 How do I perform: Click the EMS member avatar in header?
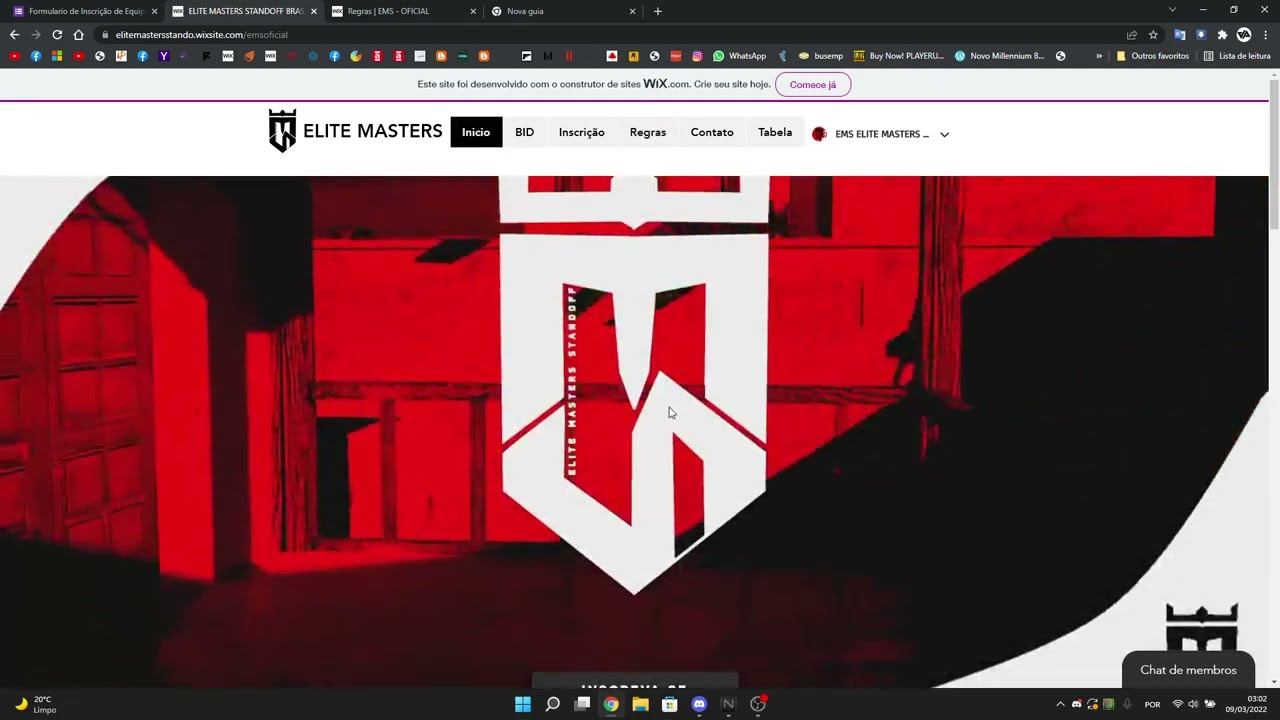[x=819, y=134]
